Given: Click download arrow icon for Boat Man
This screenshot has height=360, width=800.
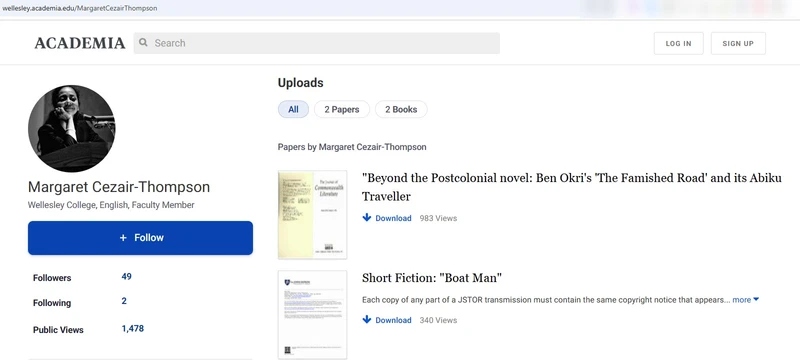Looking at the screenshot, I should 367,320.
